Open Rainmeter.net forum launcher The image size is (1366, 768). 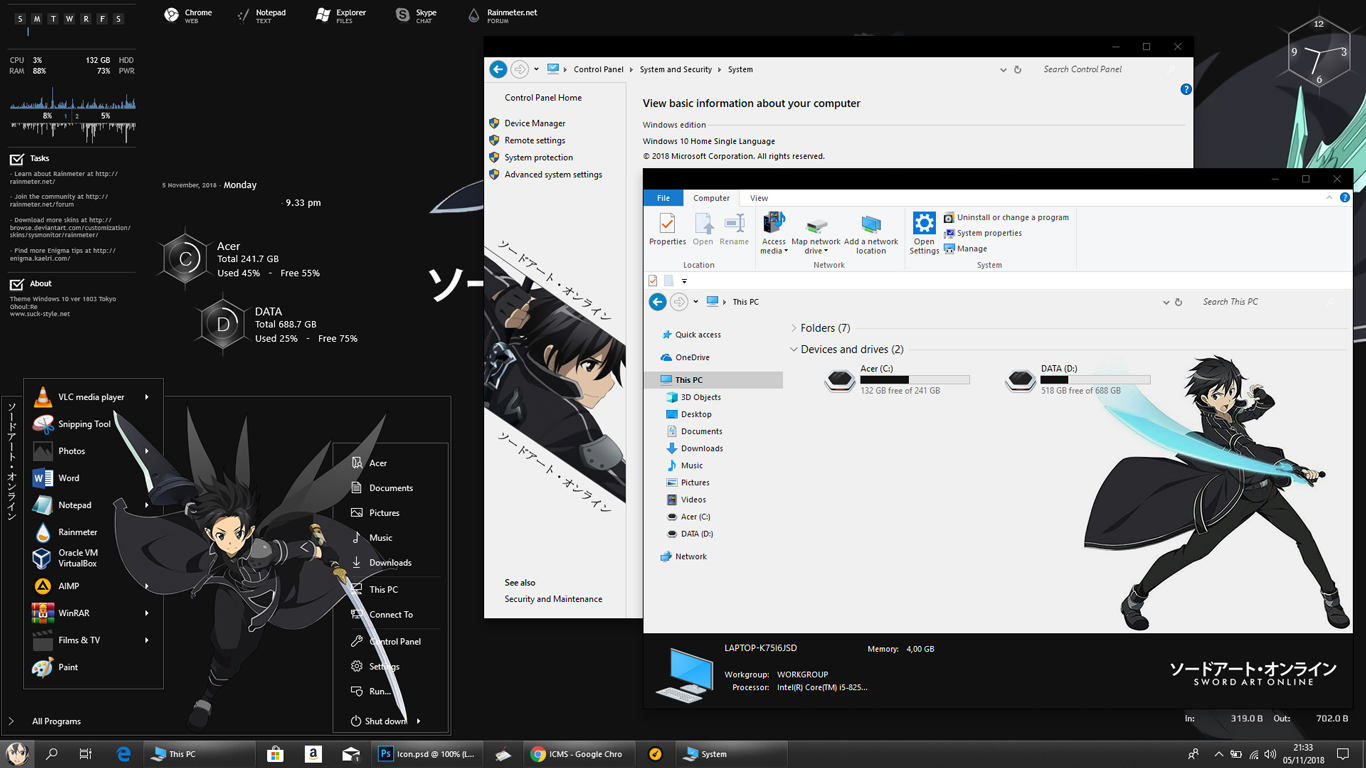pos(502,15)
